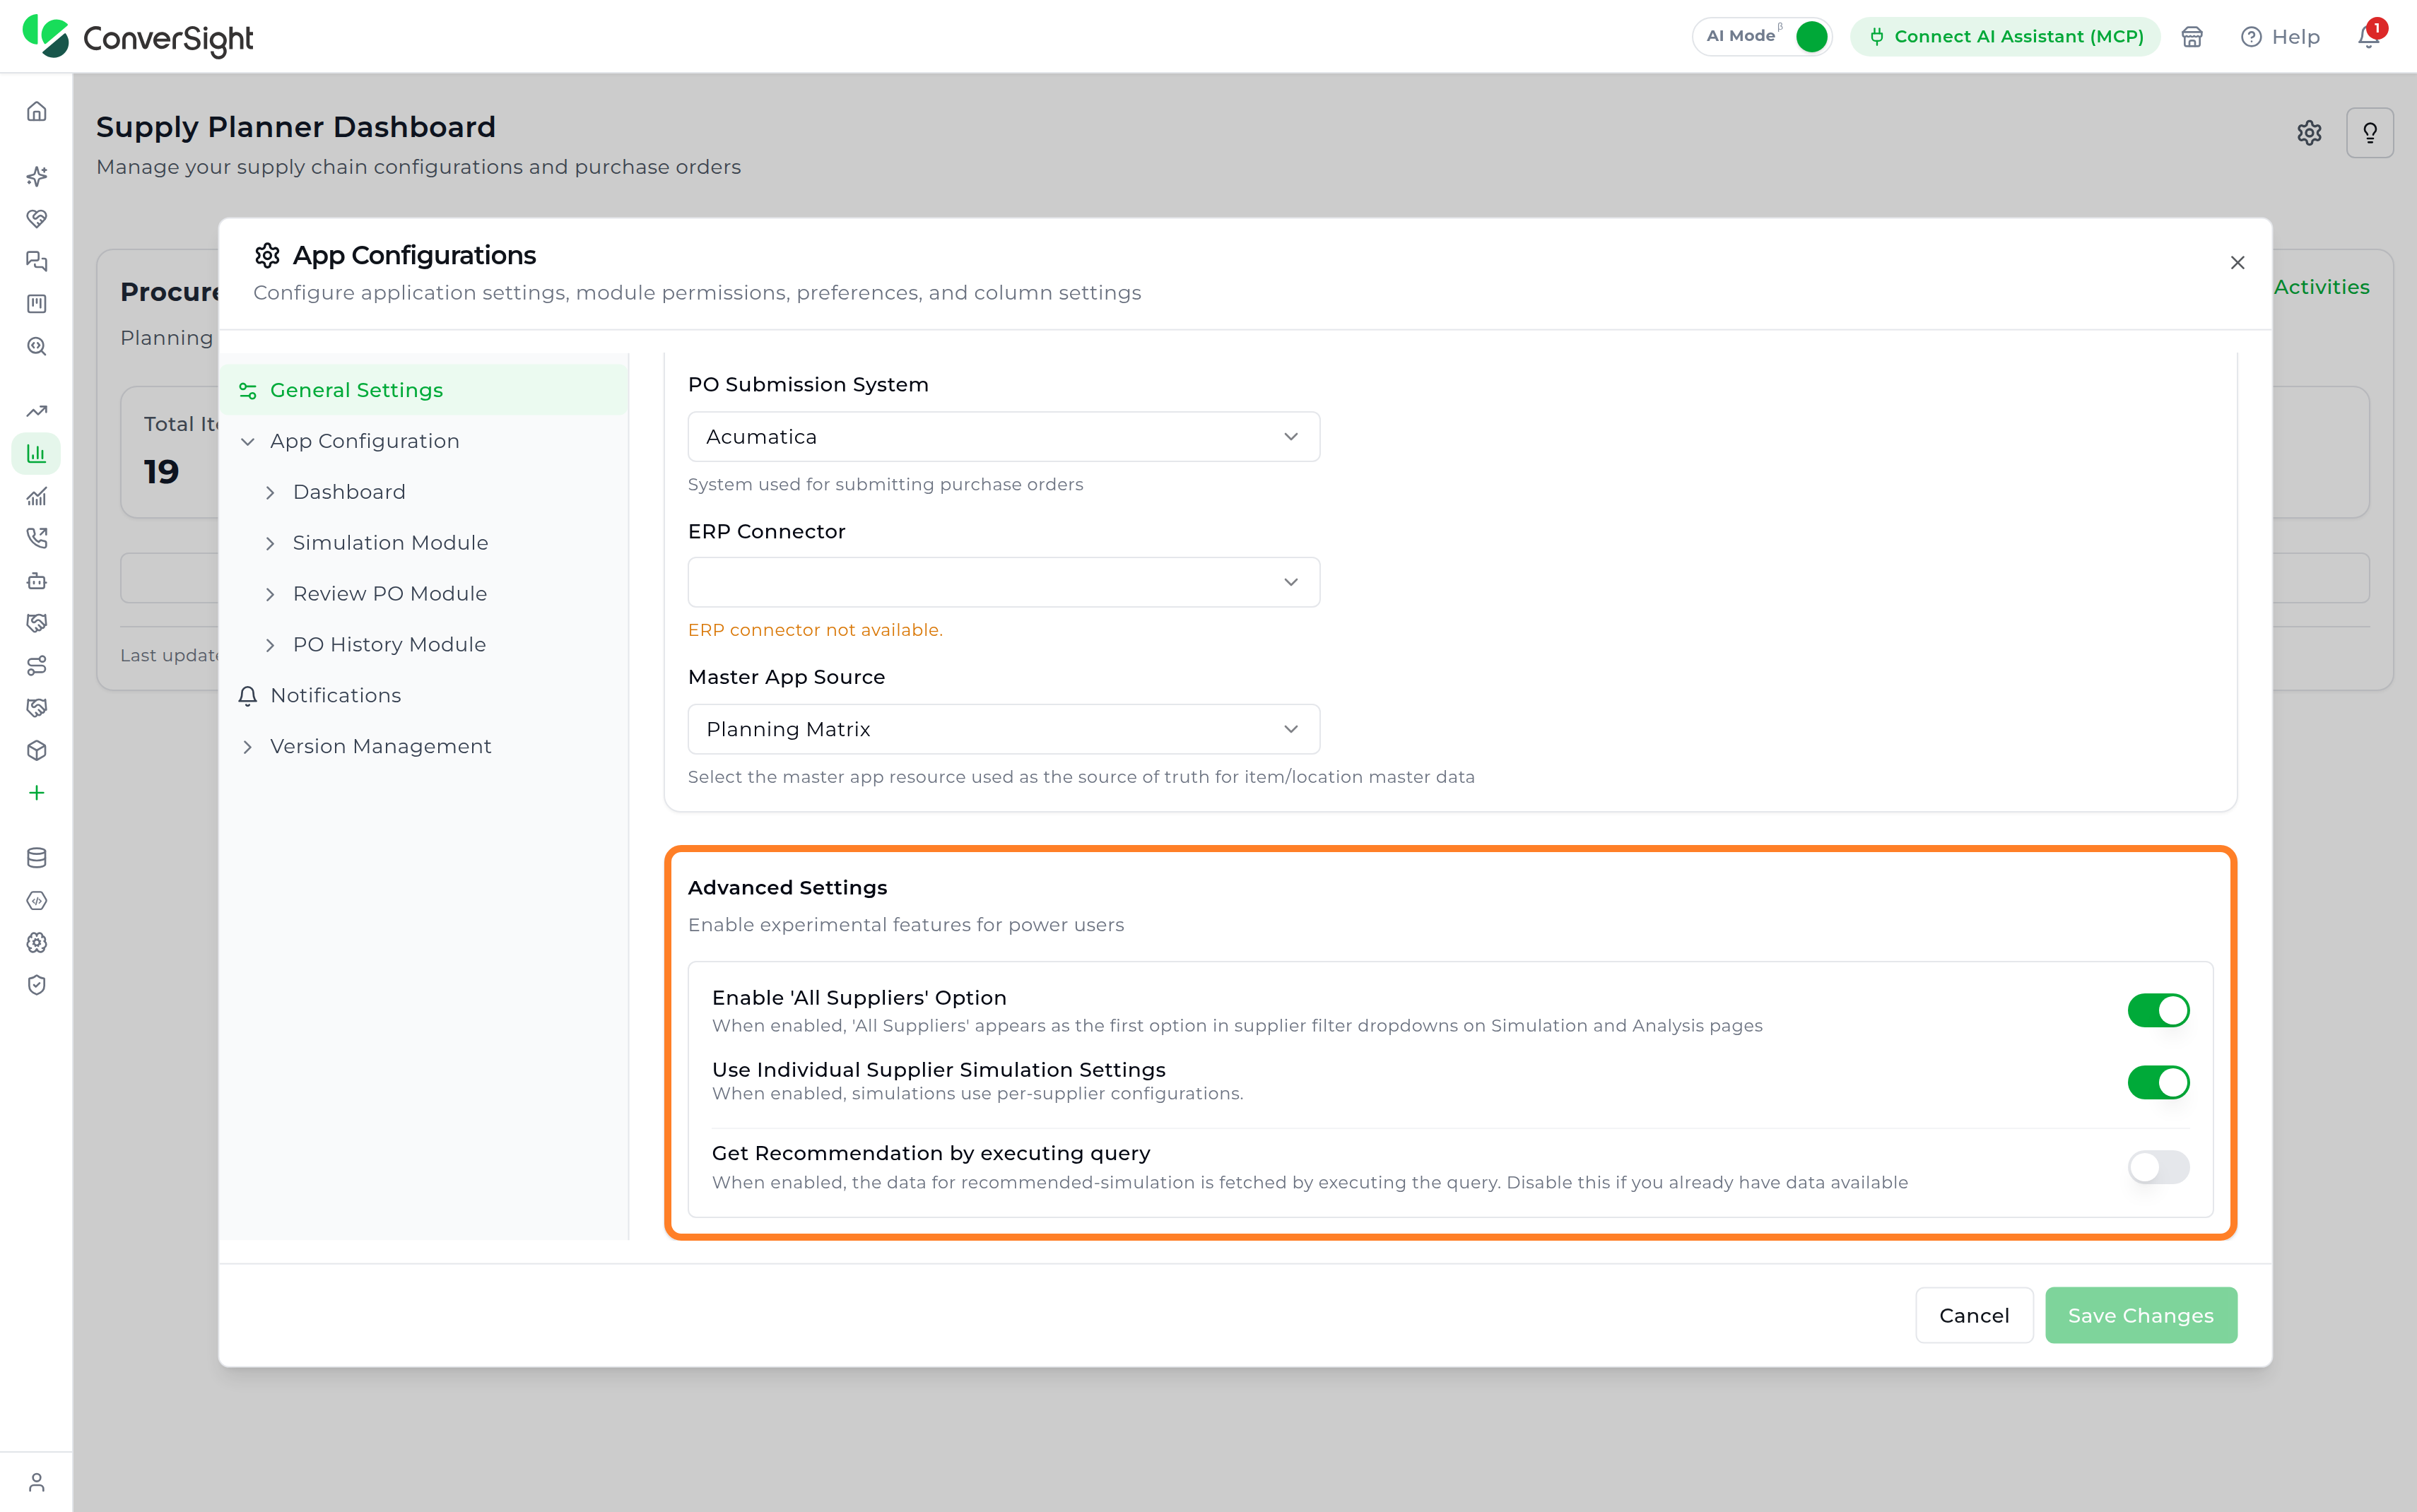This screenshot has width=2417, height=1512.
Task: Open the Help link in header
Action: pos(2280,37)
